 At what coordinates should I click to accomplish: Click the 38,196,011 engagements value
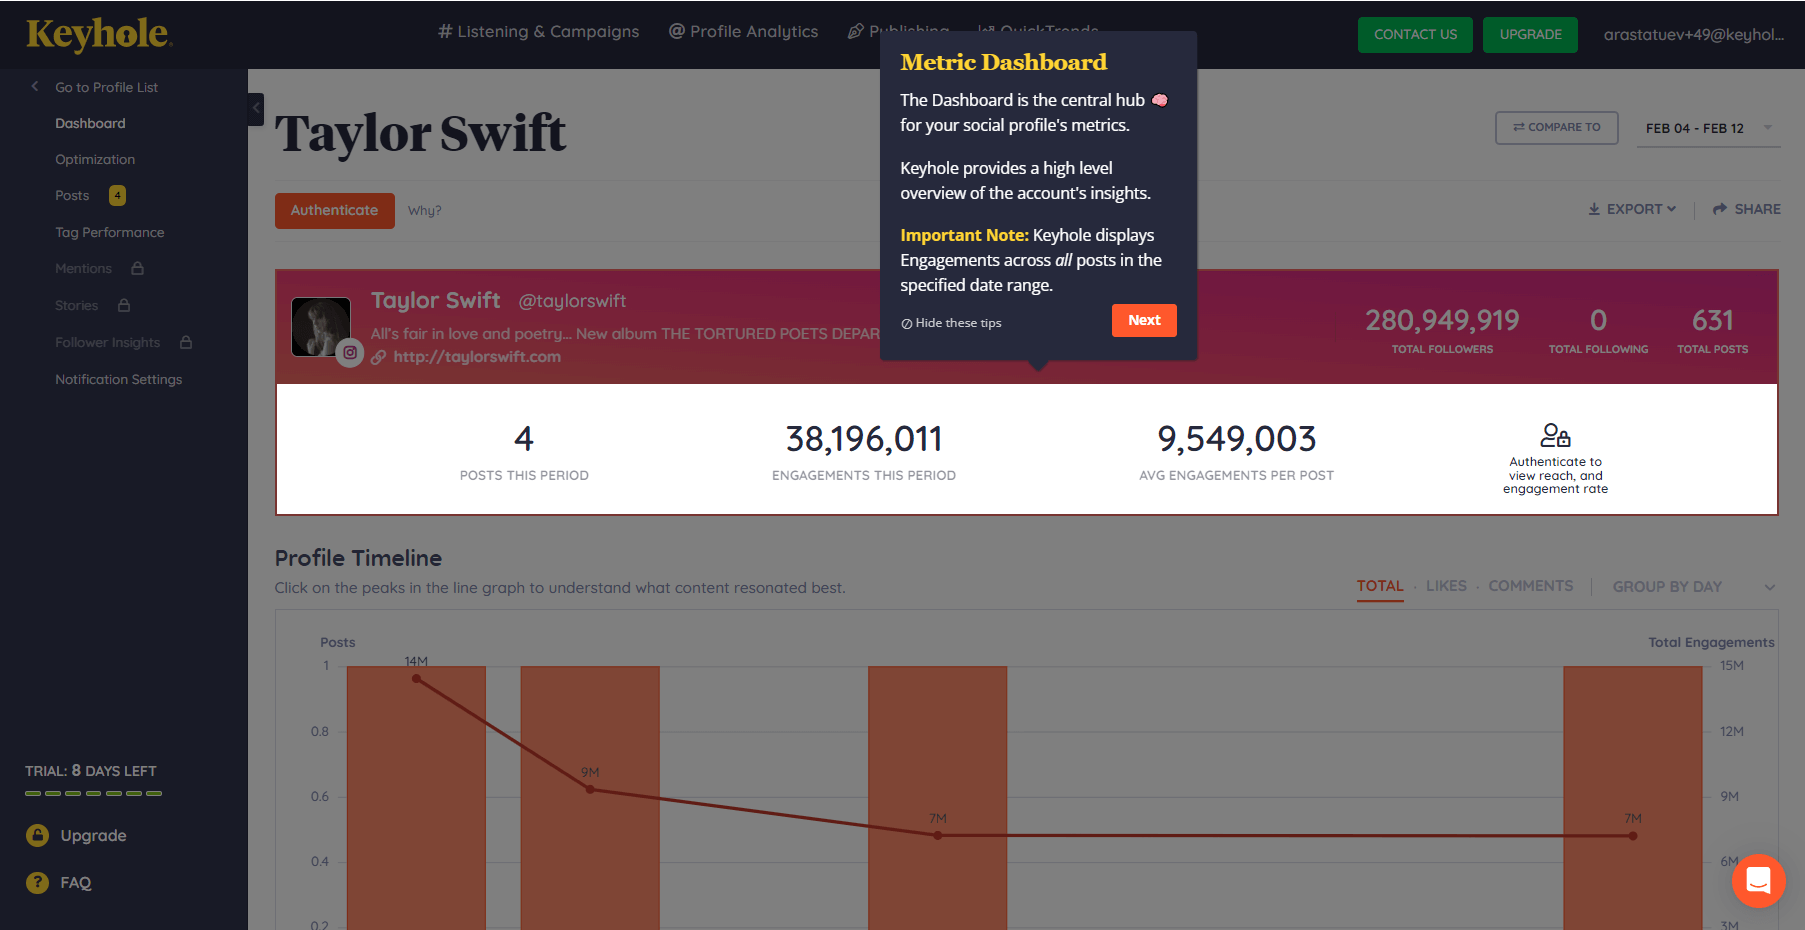click(864, 439)
